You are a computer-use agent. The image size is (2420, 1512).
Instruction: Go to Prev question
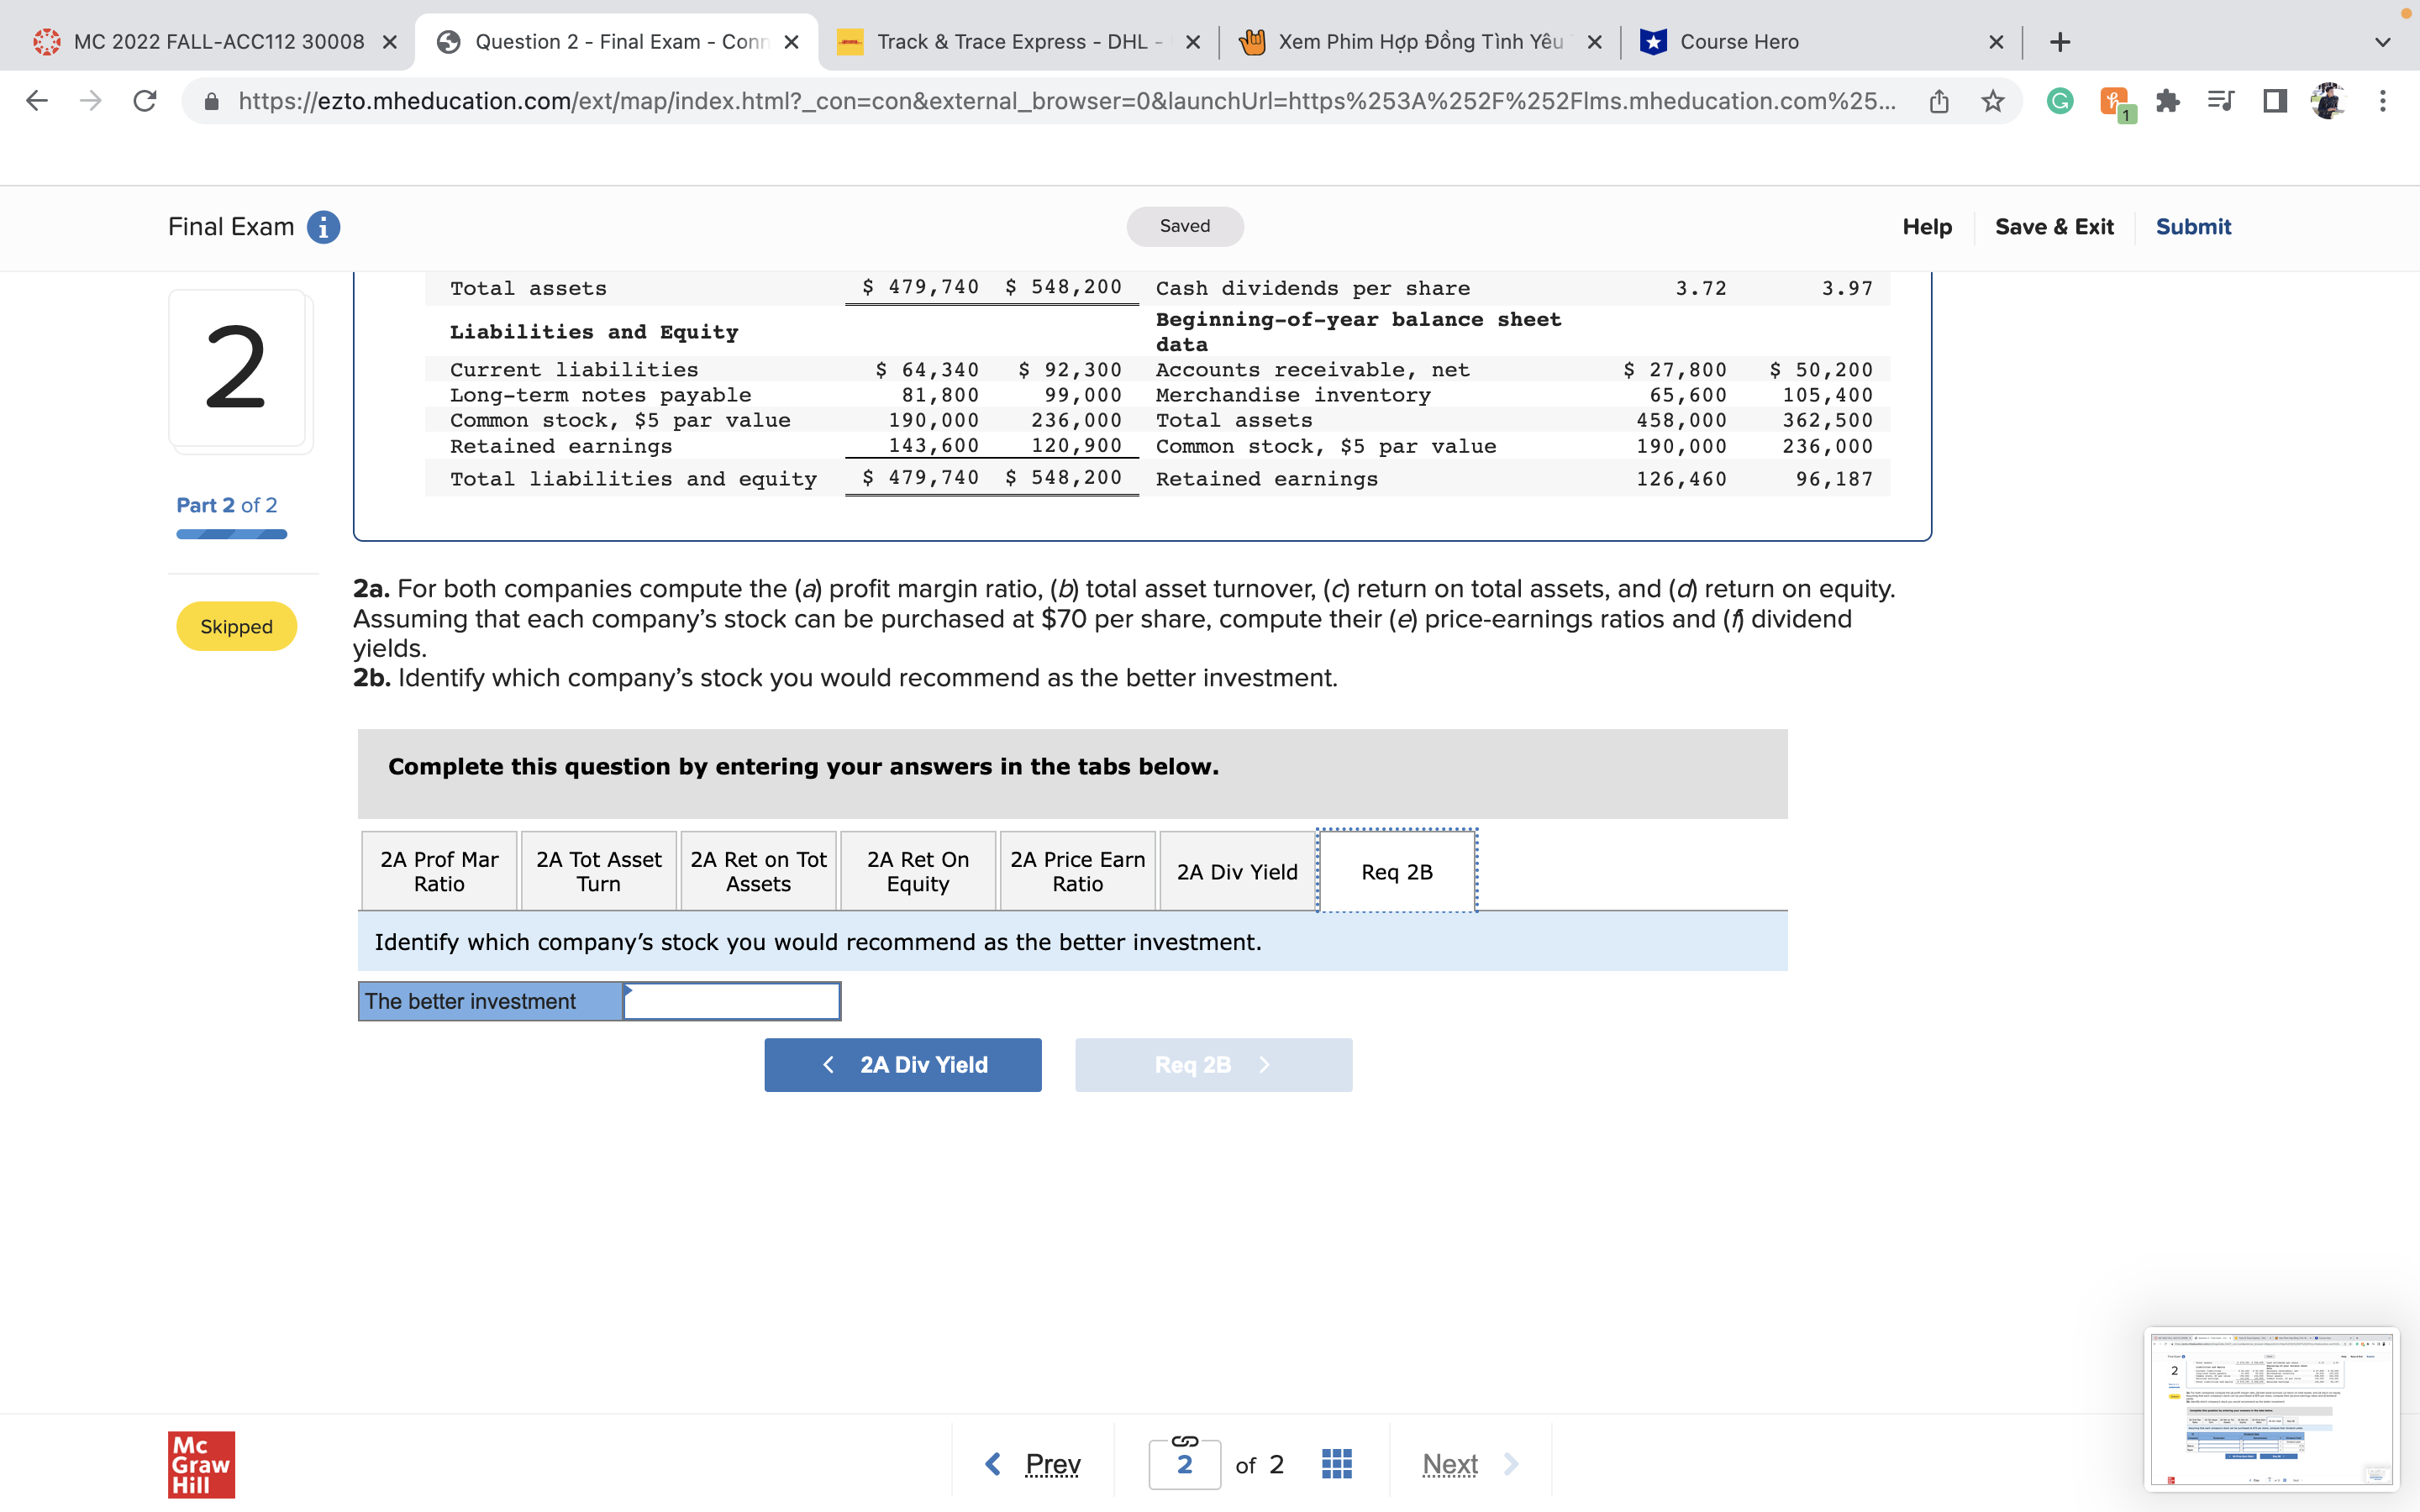1033,1464
